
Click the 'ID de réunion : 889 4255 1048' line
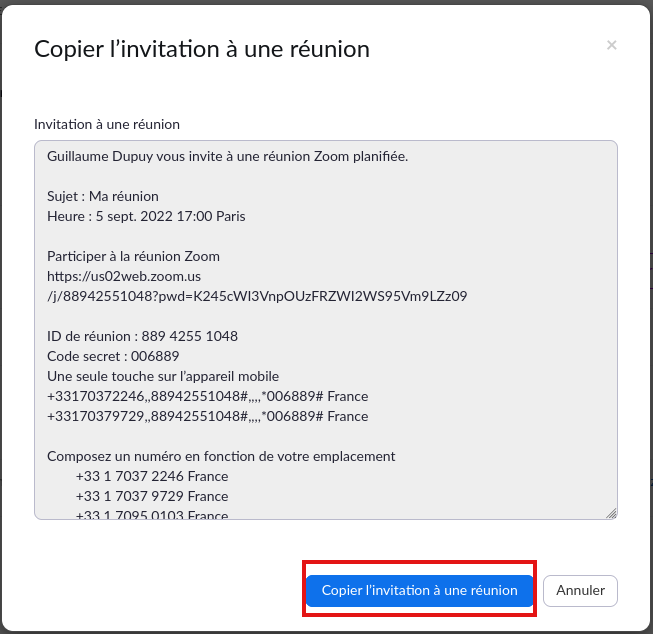[142, 336]
